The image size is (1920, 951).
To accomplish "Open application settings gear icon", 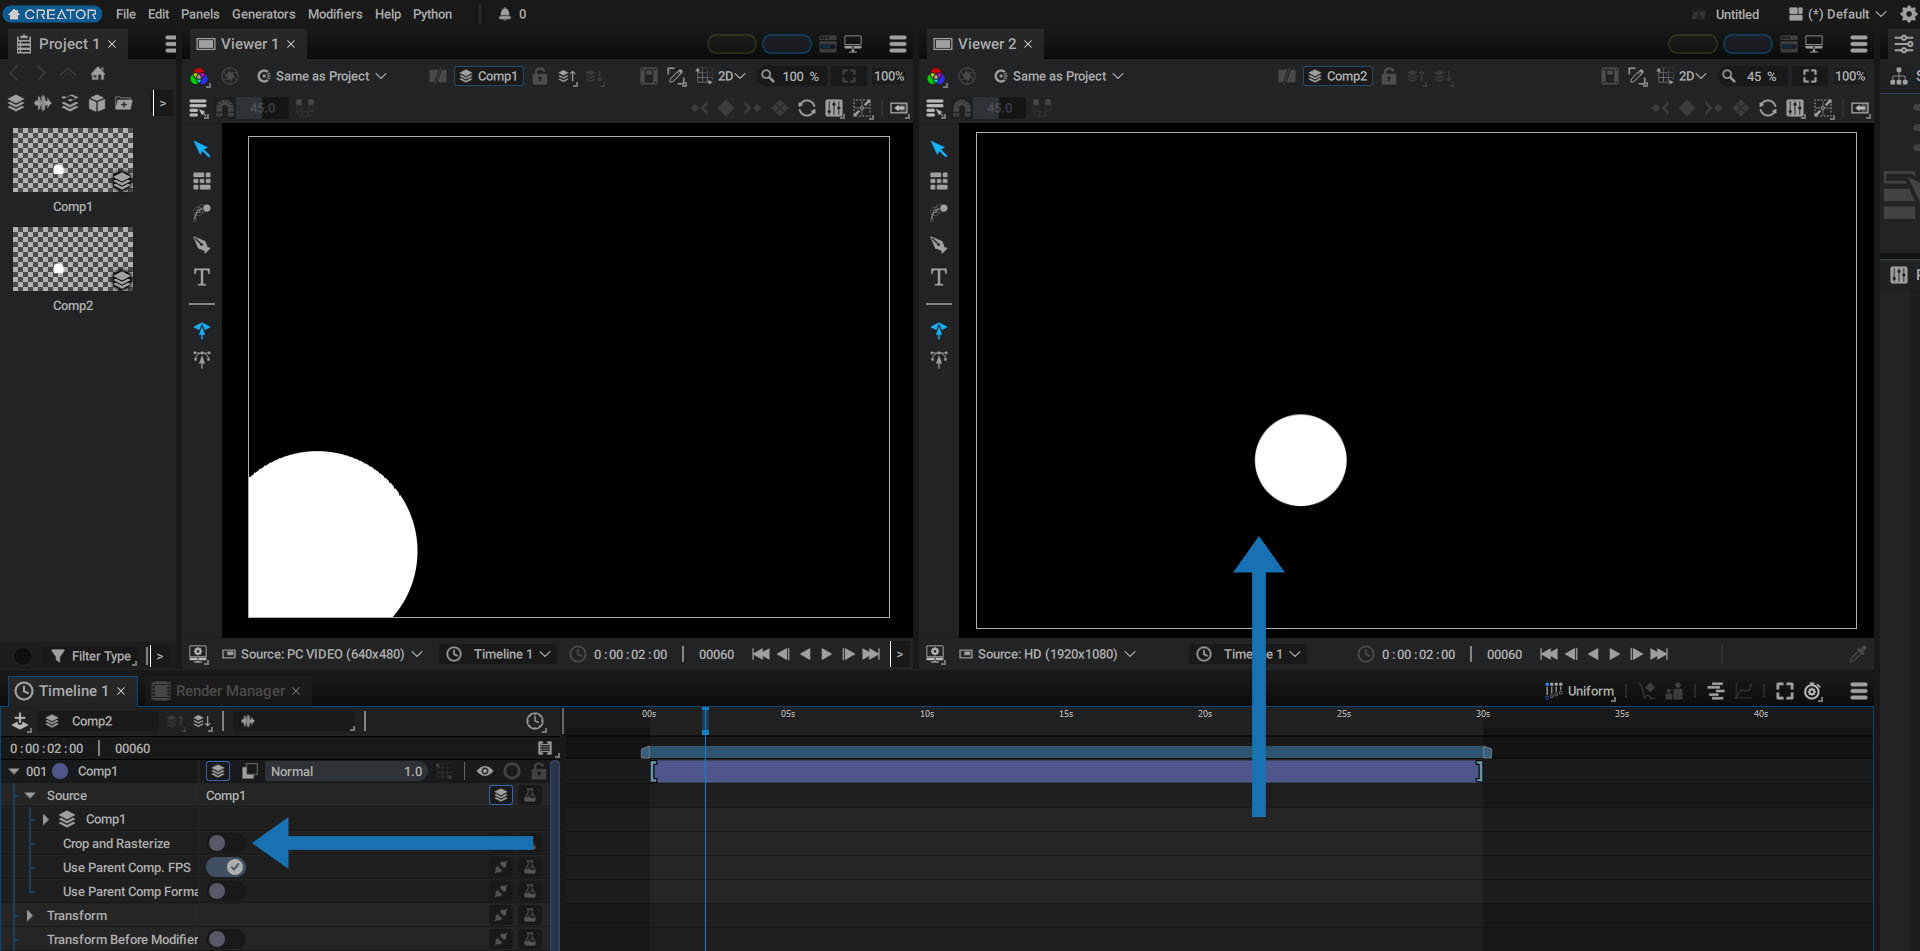I will 1908,14.
